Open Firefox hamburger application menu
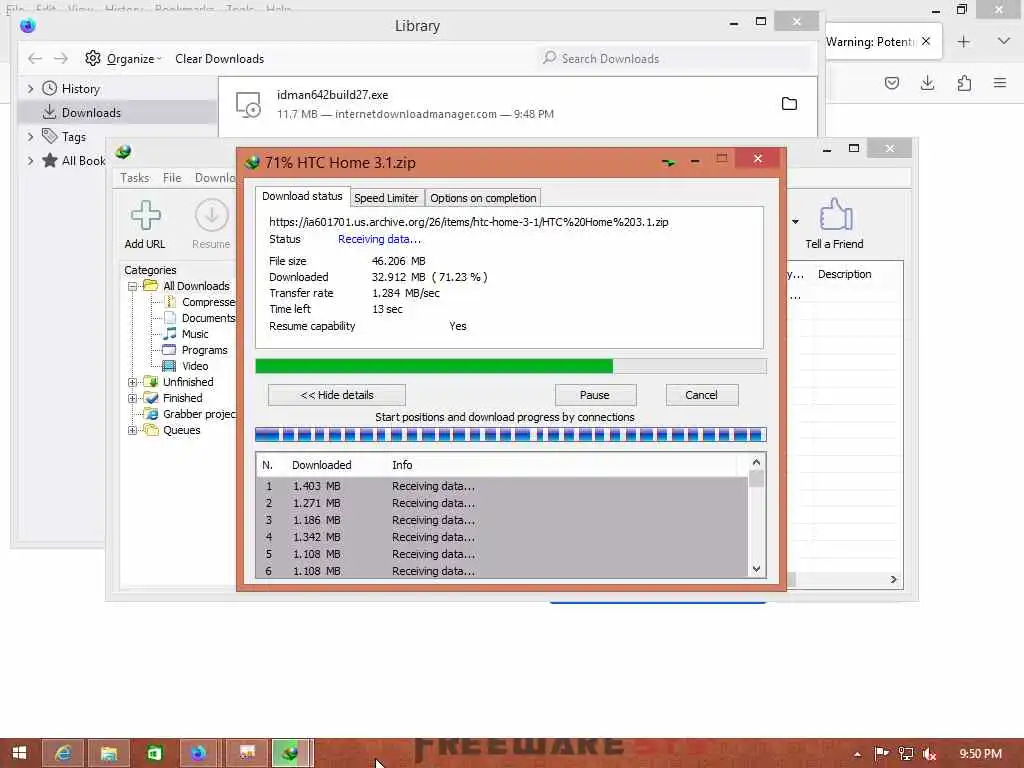This screenshot has width=1024, height=768. pos(1000,83)
